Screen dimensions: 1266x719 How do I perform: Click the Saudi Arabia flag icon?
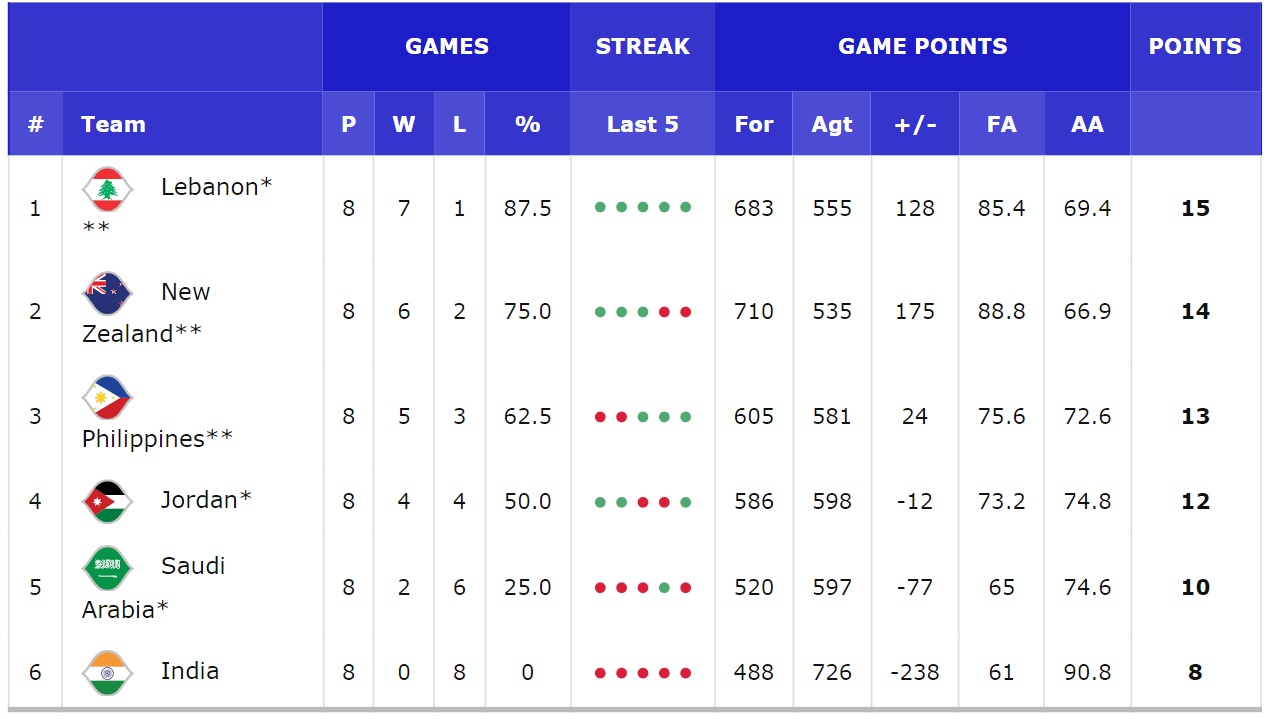pos(107,568)
